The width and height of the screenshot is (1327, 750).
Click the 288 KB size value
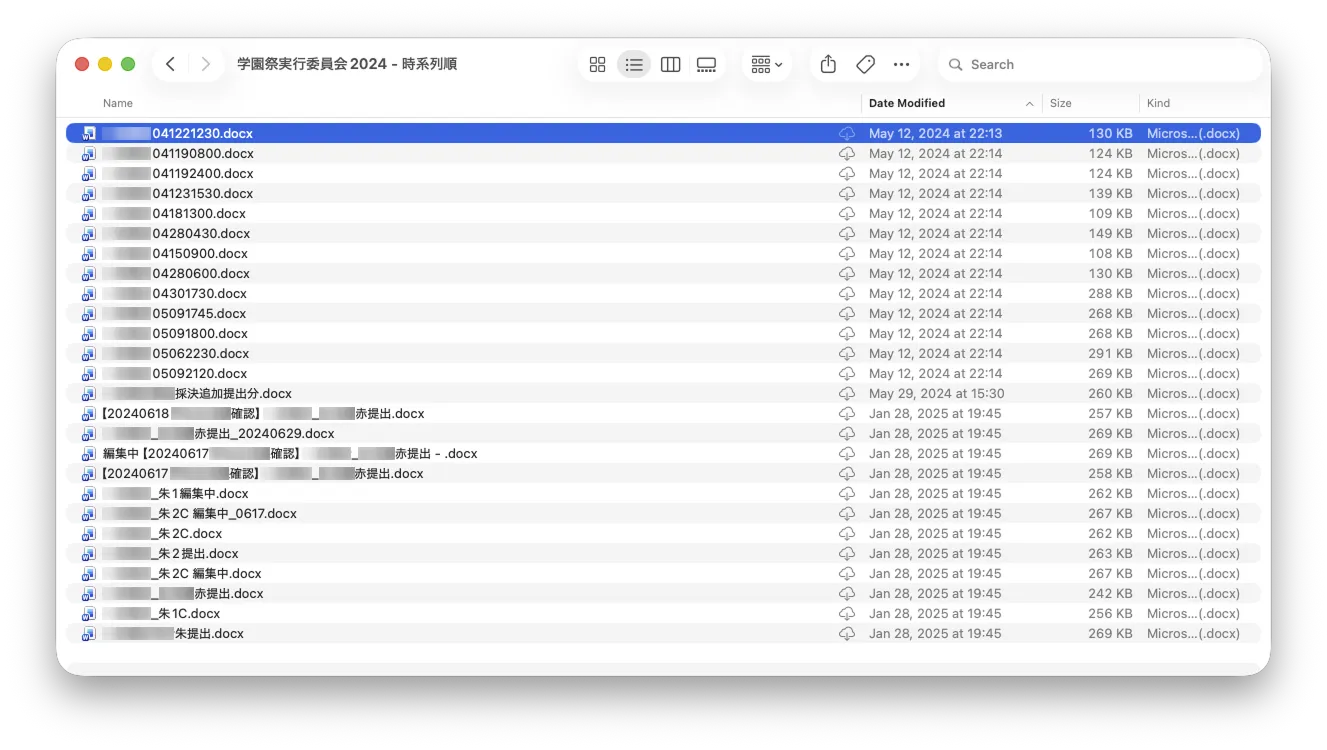[x=1110, y=293]
